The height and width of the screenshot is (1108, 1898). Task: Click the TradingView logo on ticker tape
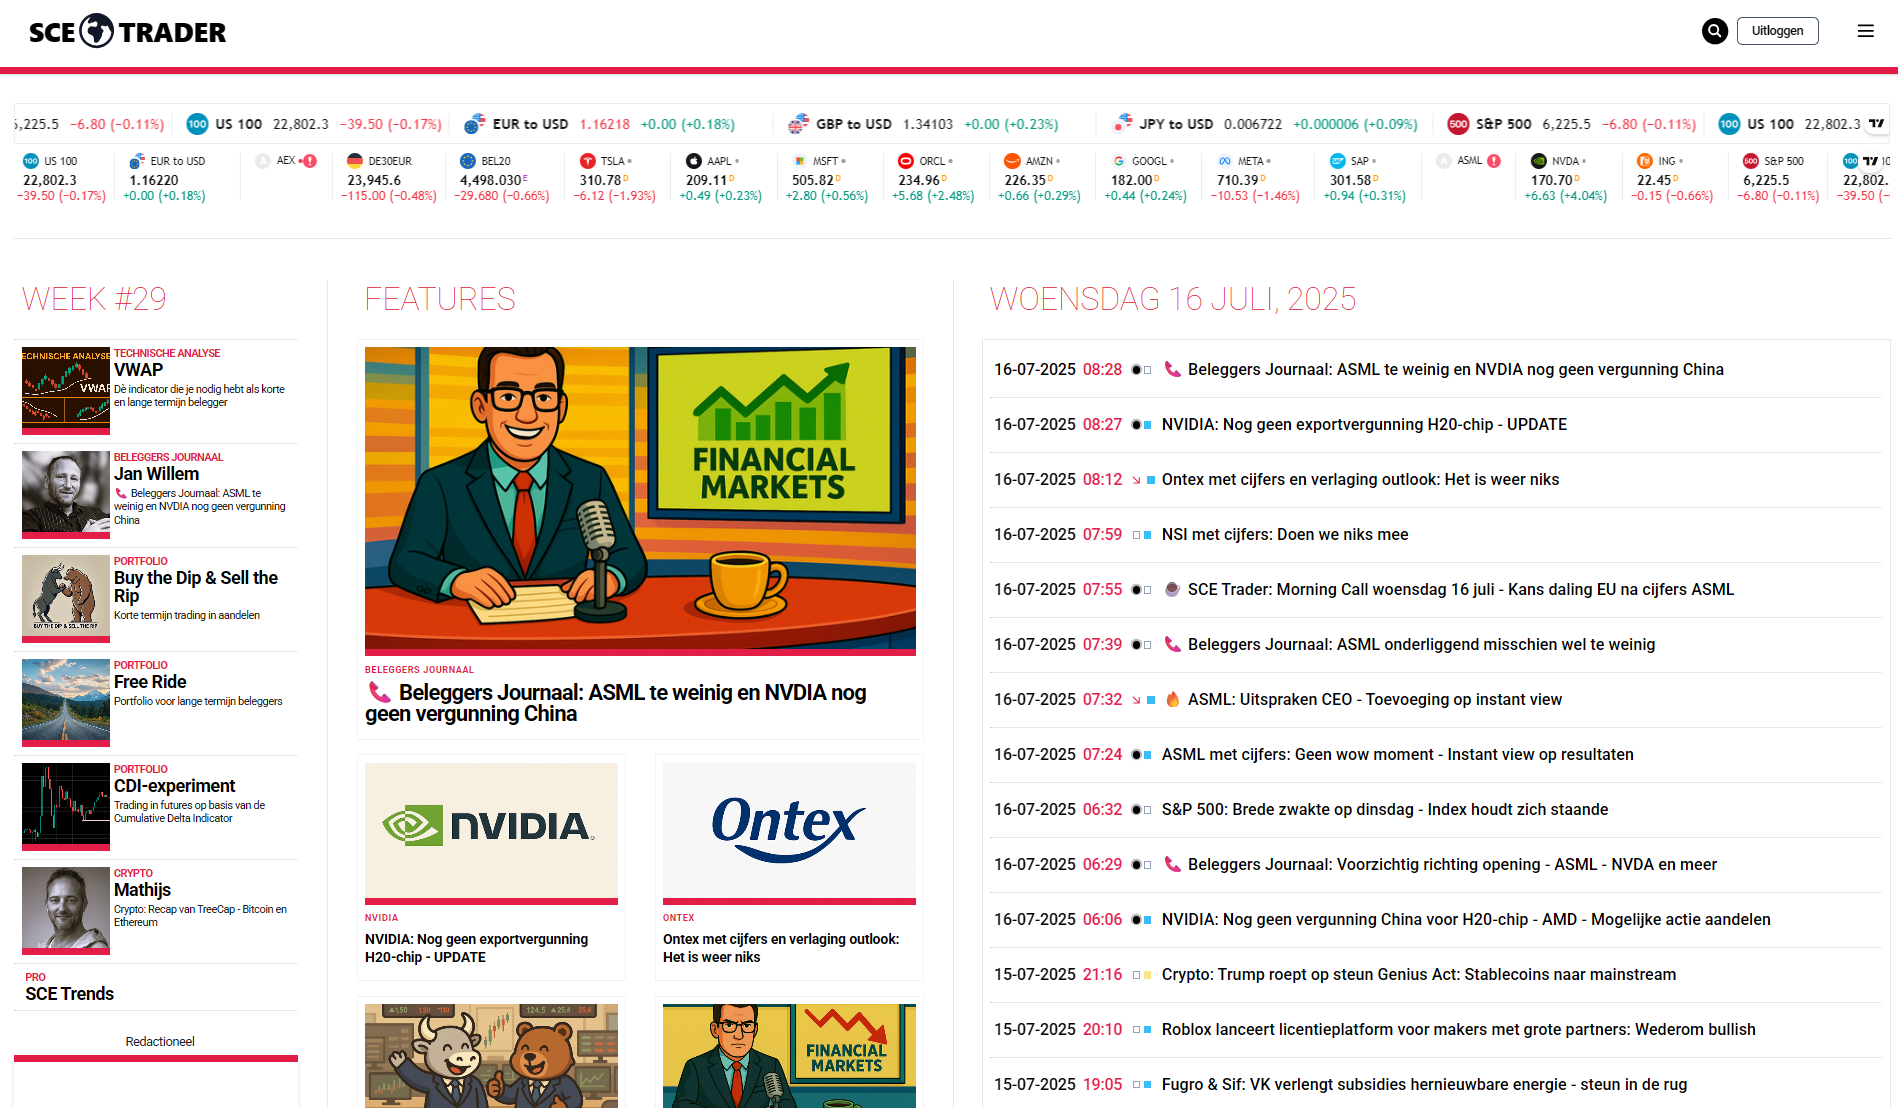coord(1876,124)
